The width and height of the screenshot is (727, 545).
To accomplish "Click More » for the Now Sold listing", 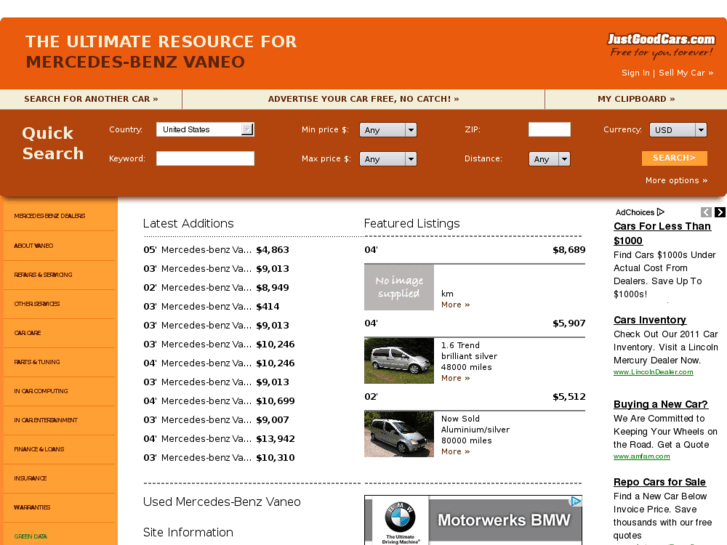I will pos(455,451).
